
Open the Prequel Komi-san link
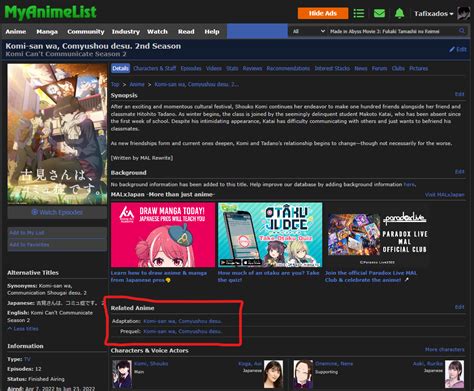click(182, 331)
